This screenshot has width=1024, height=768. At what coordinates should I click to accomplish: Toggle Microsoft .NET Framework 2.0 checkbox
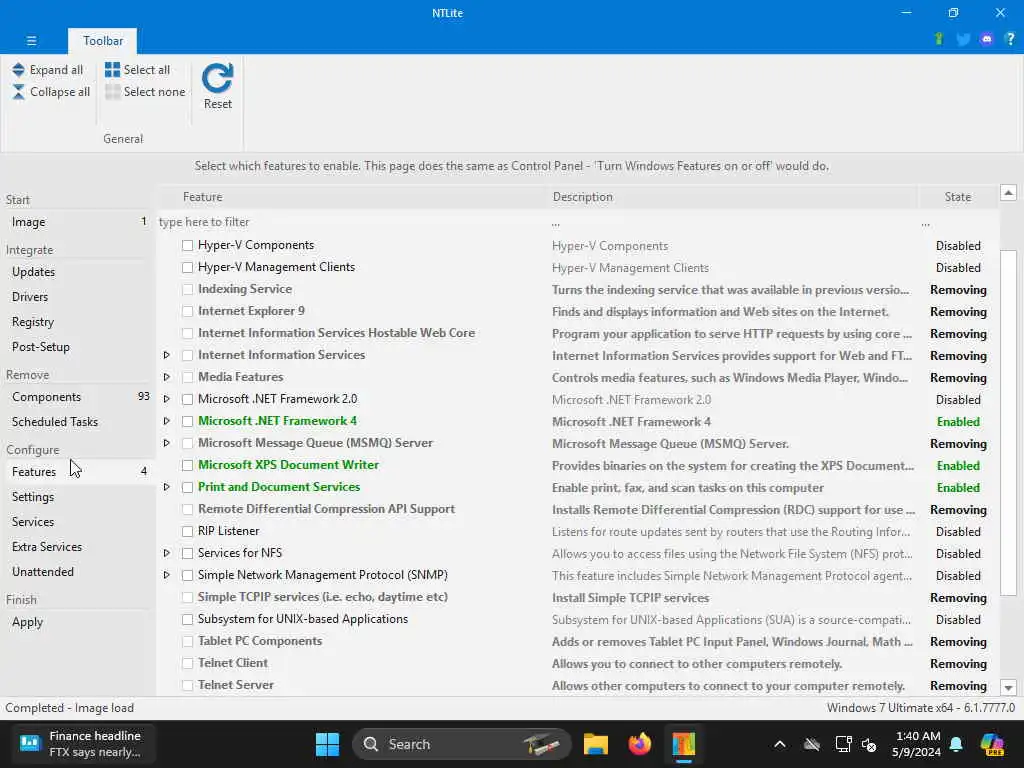187,400
